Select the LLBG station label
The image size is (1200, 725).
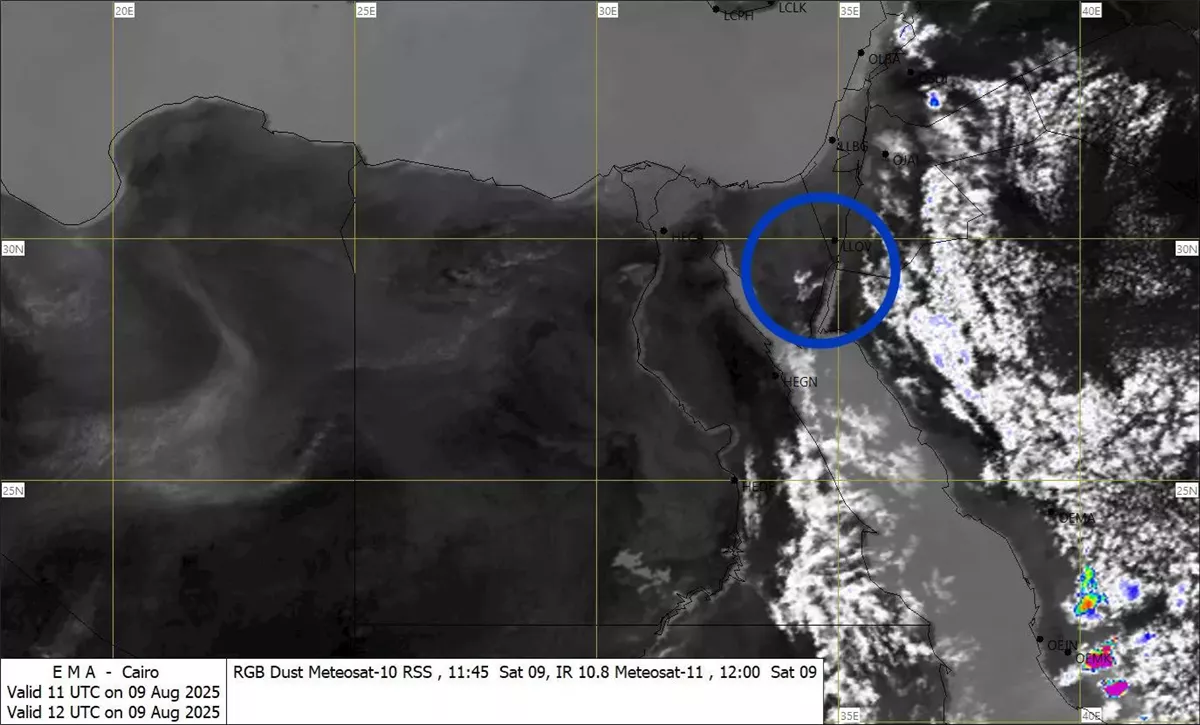click(x=852, y=146)
